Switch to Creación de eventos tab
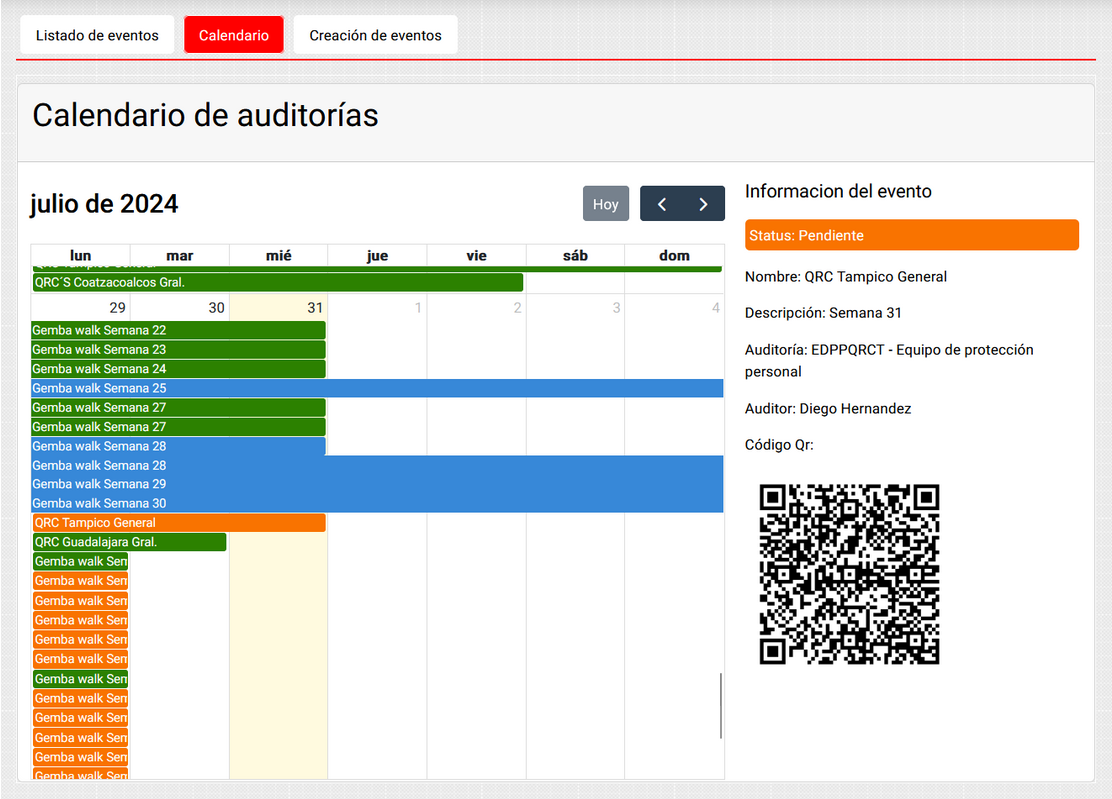 375,35
